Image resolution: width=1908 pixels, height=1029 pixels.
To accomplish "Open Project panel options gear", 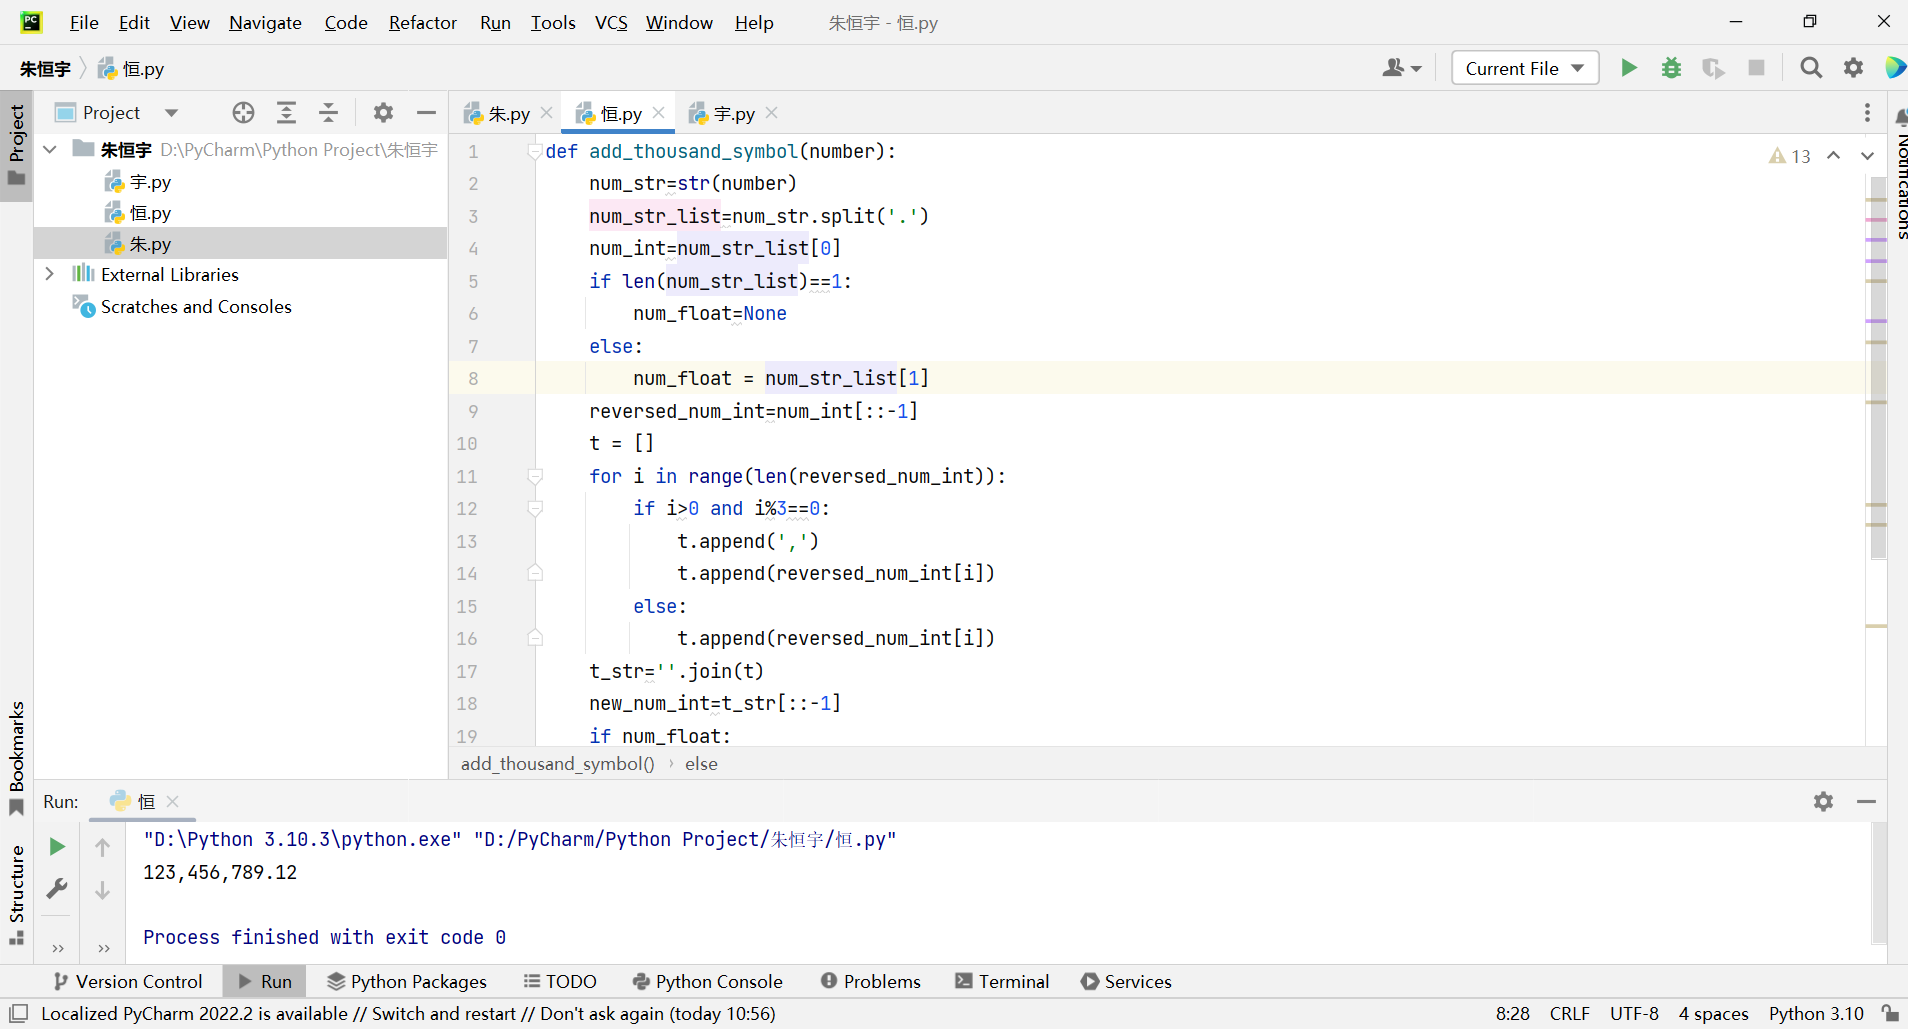I will 383,113.
